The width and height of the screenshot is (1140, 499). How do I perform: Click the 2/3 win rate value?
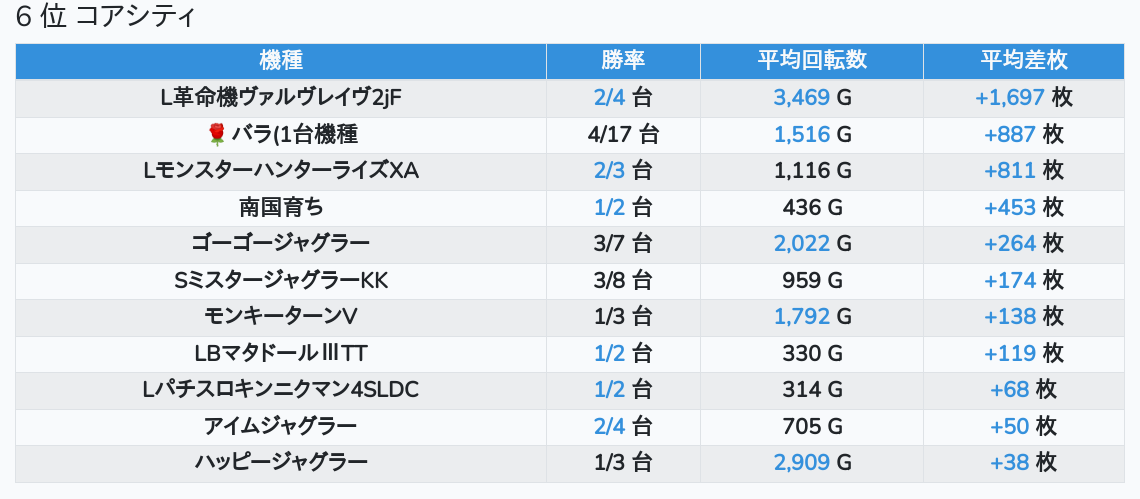click(608, 170)
